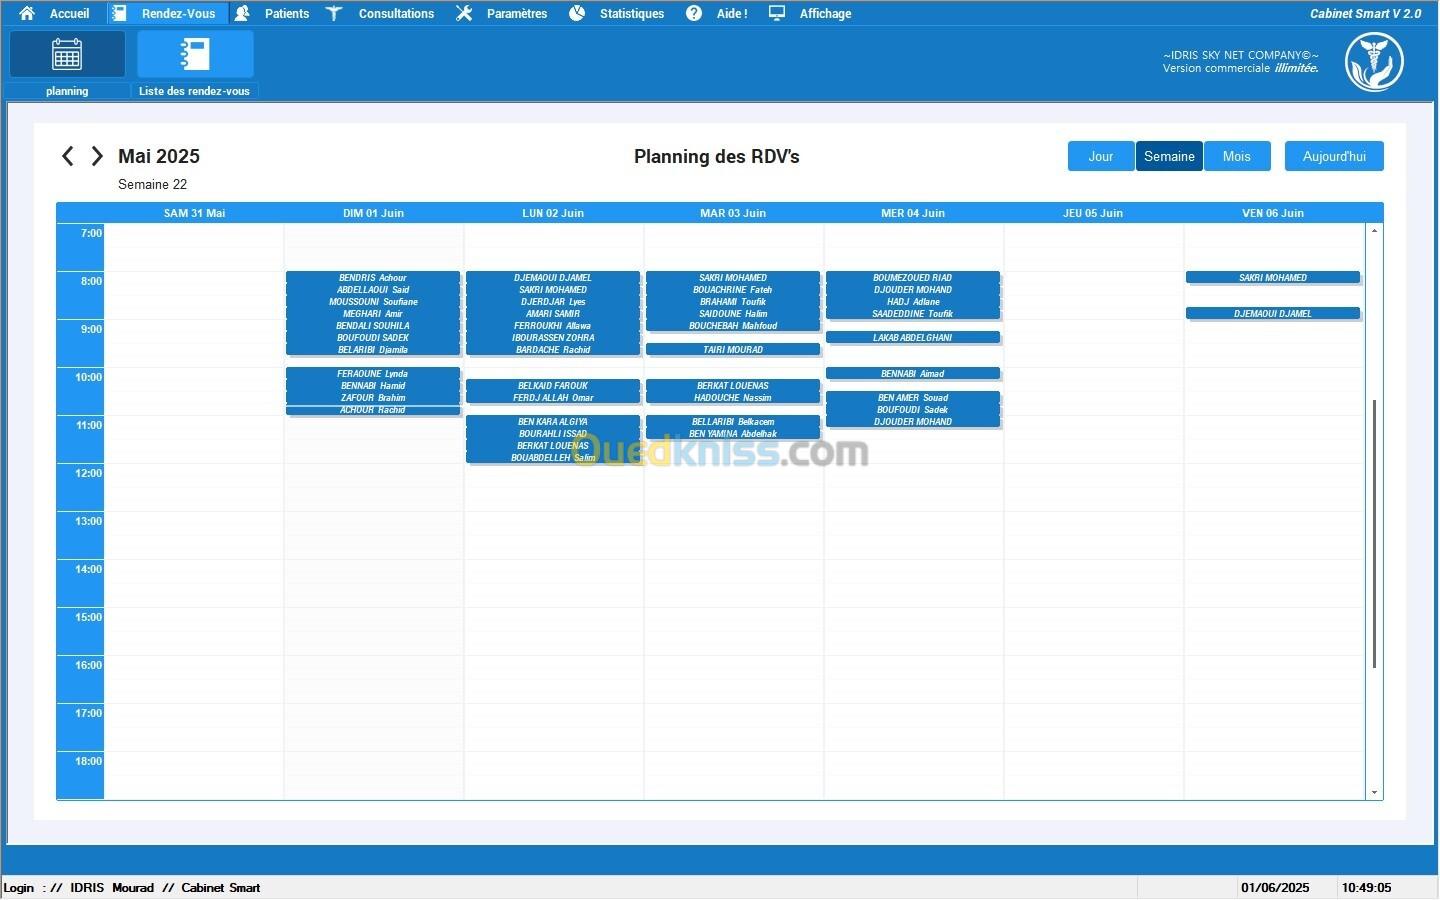Click the Paramètres wrench icon
The width and height of the screenshot is (1440, 900).
[464, 13]
